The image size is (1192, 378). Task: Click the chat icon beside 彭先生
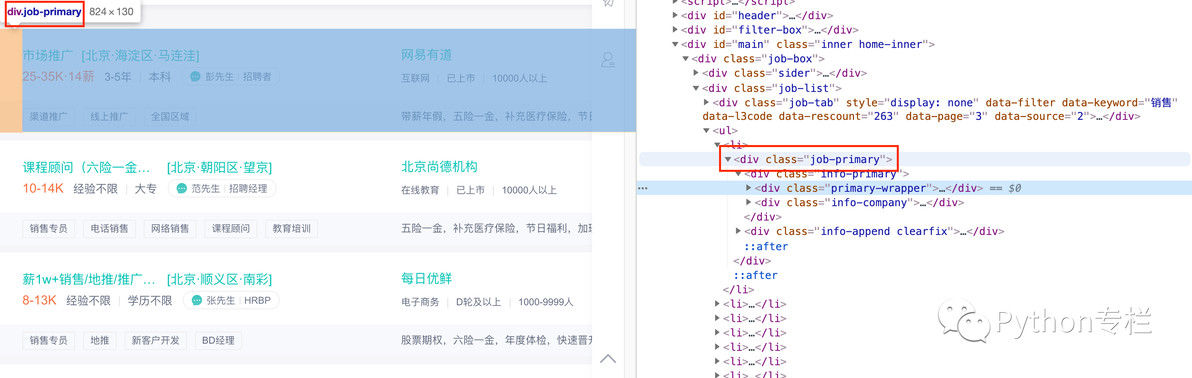(x=195, y=77)
